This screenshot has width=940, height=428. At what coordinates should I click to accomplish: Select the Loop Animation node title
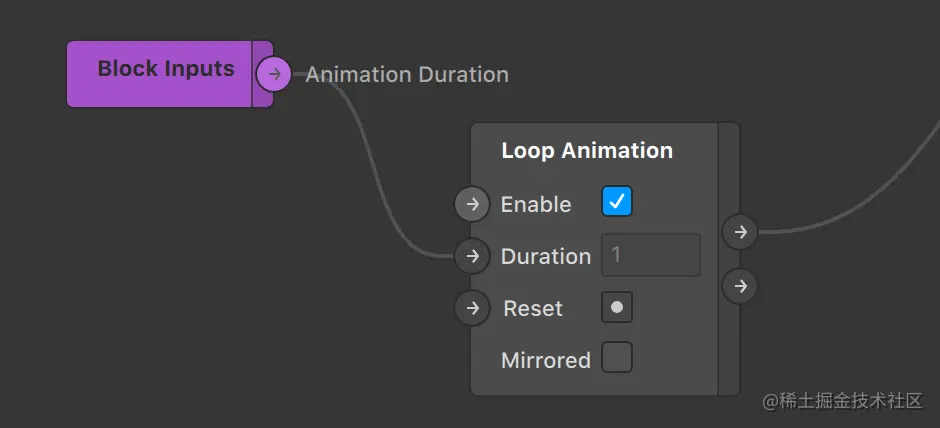(587, 151)
